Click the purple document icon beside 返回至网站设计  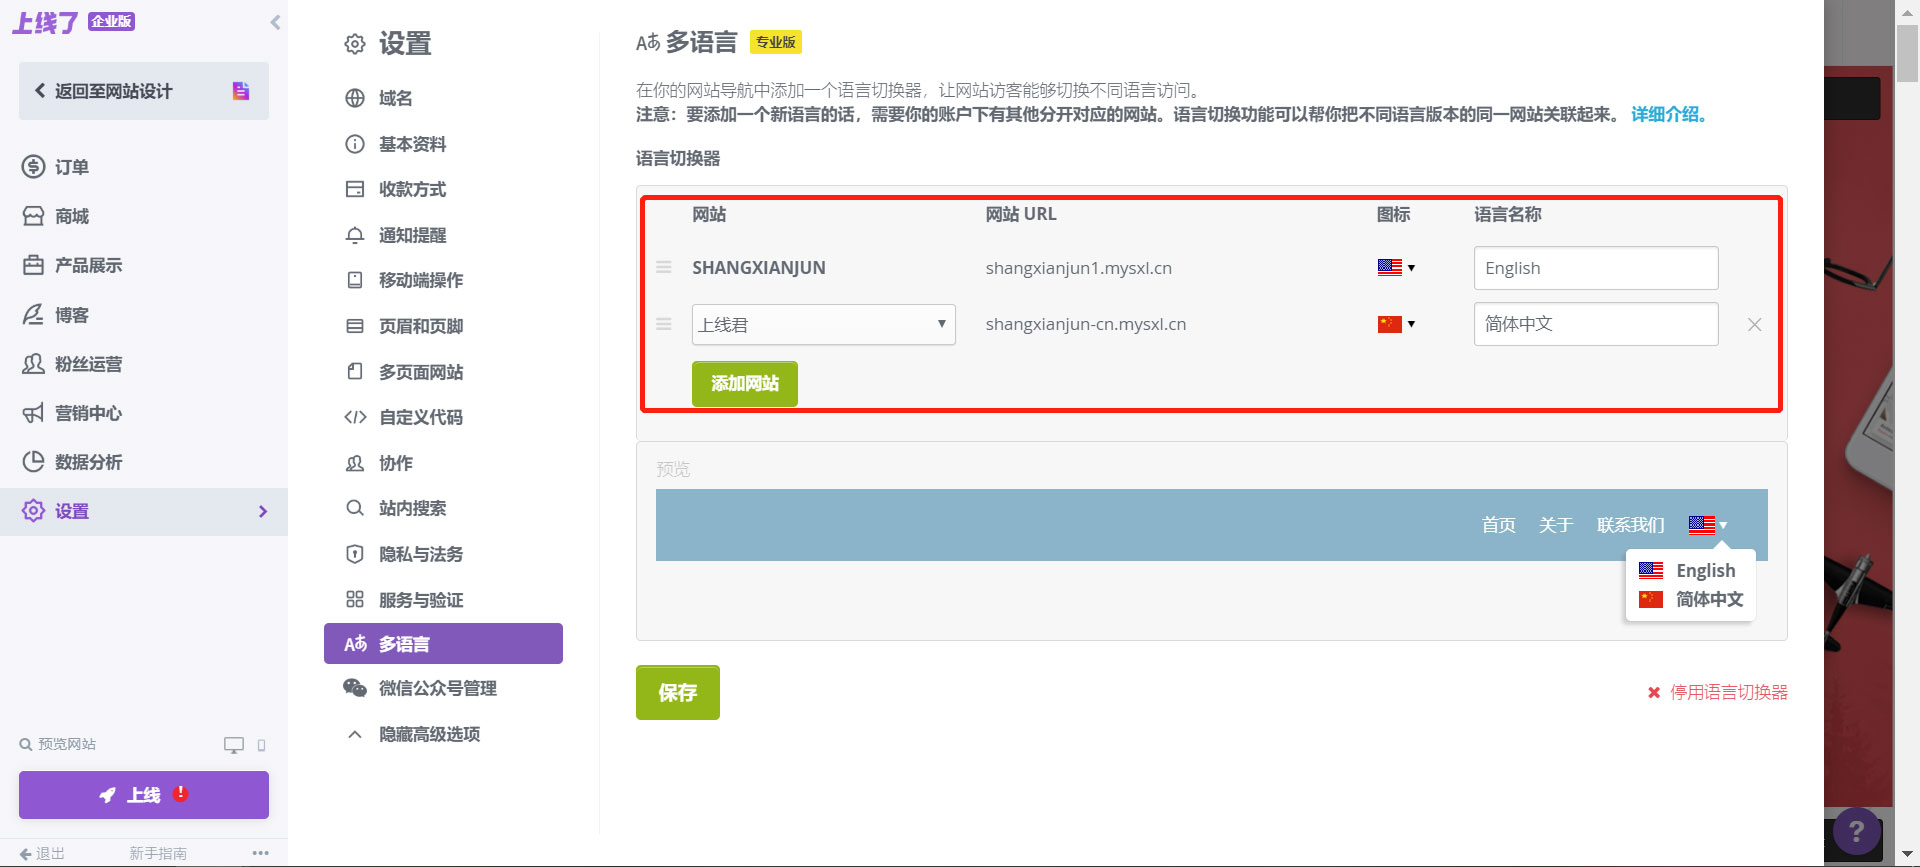click(x=241, y=91)
